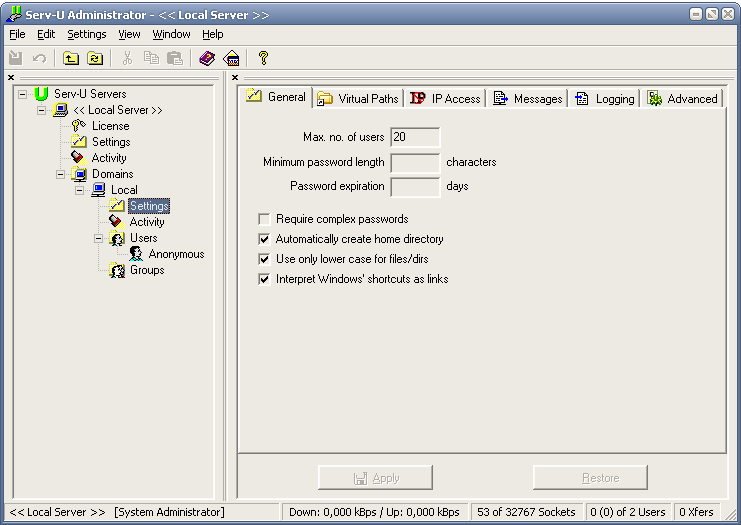Click the folder-up toolbar icon
Screen dimensions: 741x525
(x=71, y=58)
